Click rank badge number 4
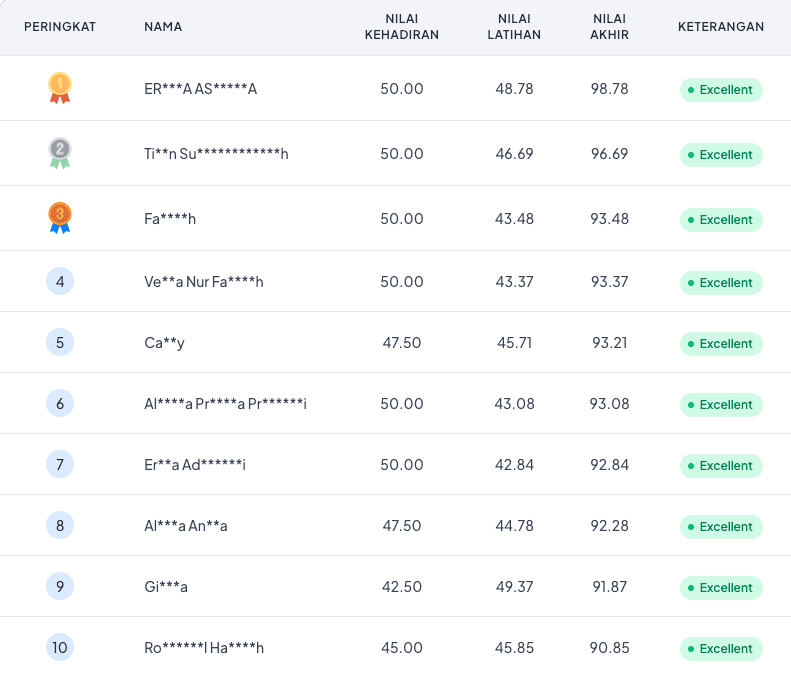This screenshot has width=791, height=676. click(60, 281)
